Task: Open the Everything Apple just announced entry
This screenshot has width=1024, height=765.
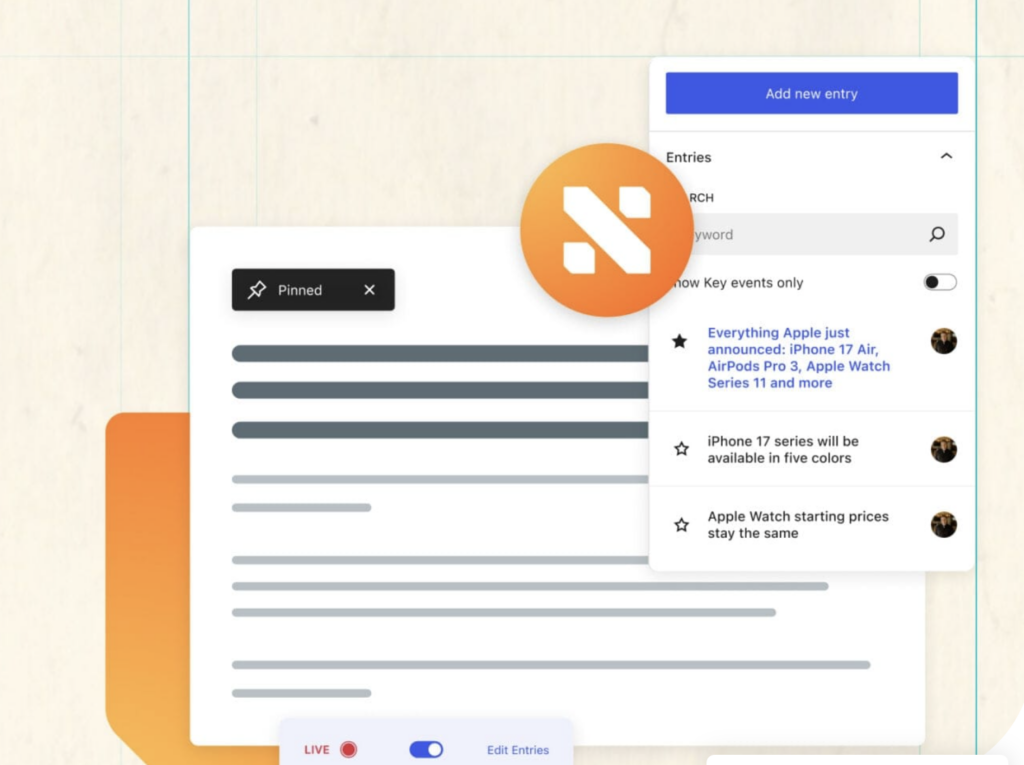Action: click(x=798, y=358)
